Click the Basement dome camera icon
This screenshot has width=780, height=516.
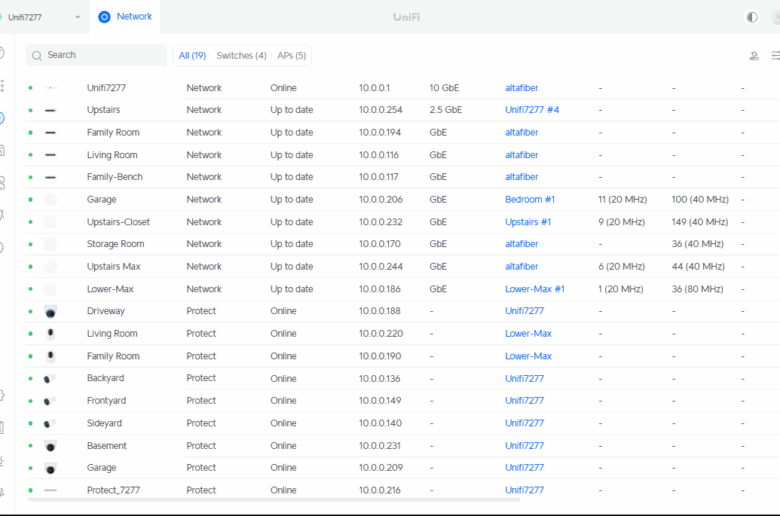(x=50, y=446)
